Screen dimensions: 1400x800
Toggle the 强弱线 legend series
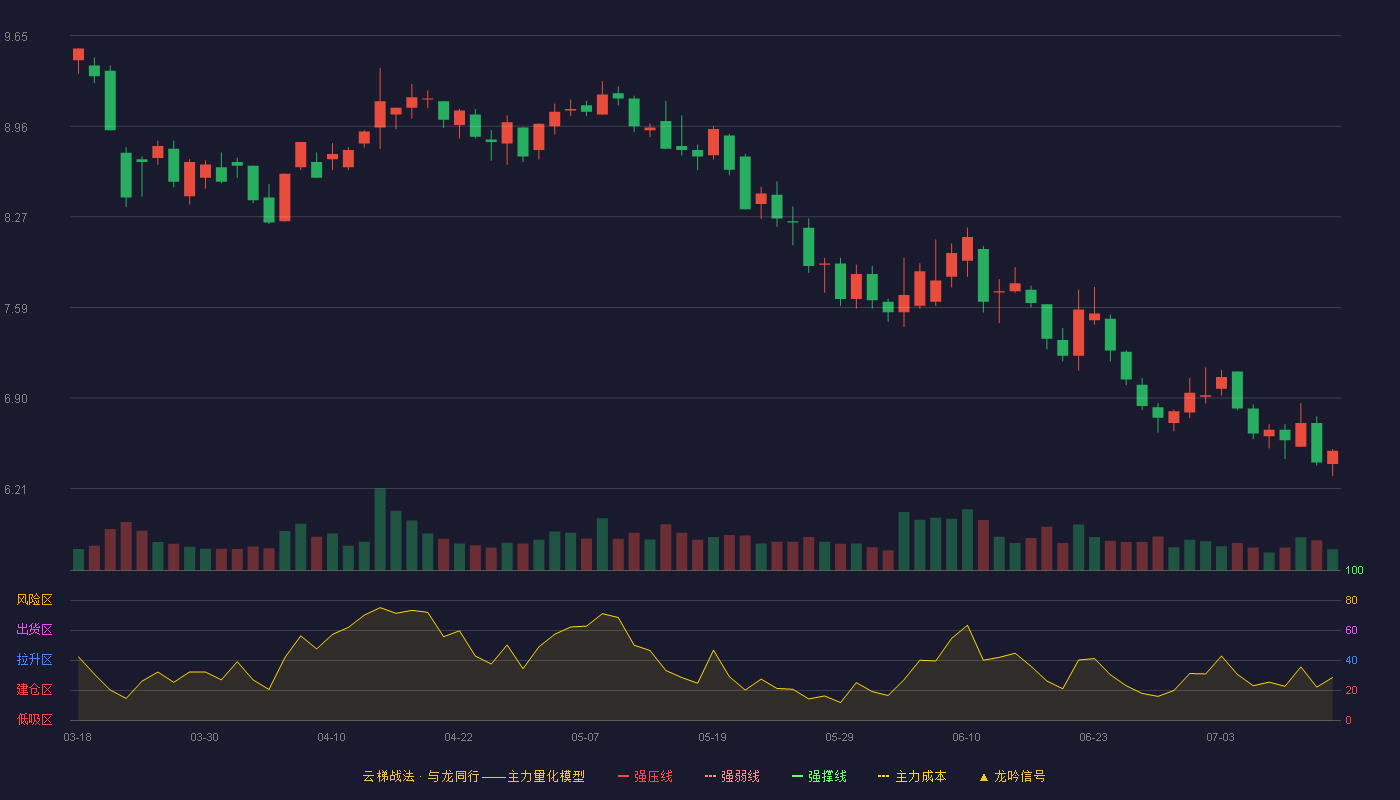coord(732,776)
